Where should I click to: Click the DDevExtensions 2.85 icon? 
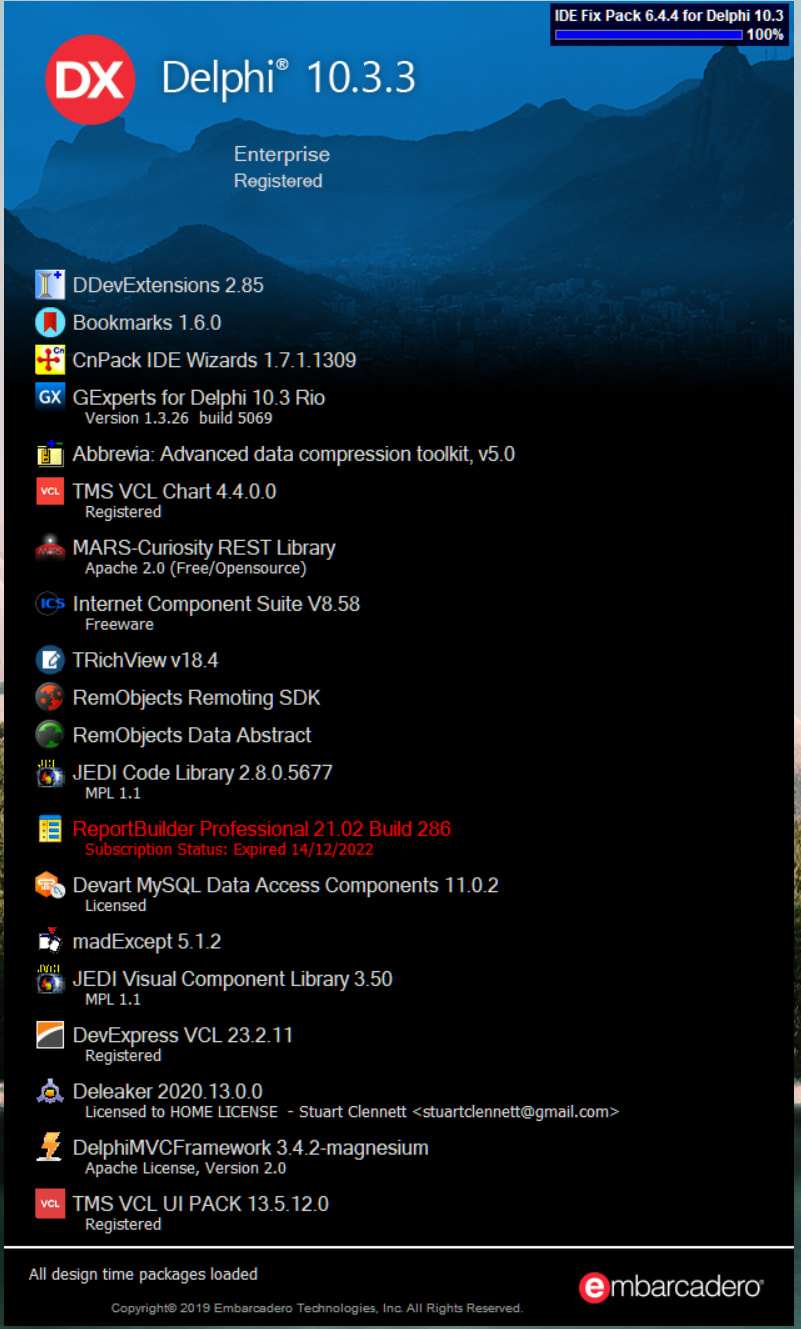pyautogui.click(x=50, y=285)
